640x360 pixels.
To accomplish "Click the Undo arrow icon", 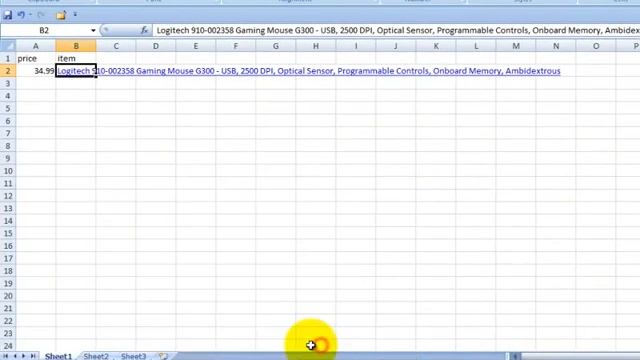I will point(21,15).
